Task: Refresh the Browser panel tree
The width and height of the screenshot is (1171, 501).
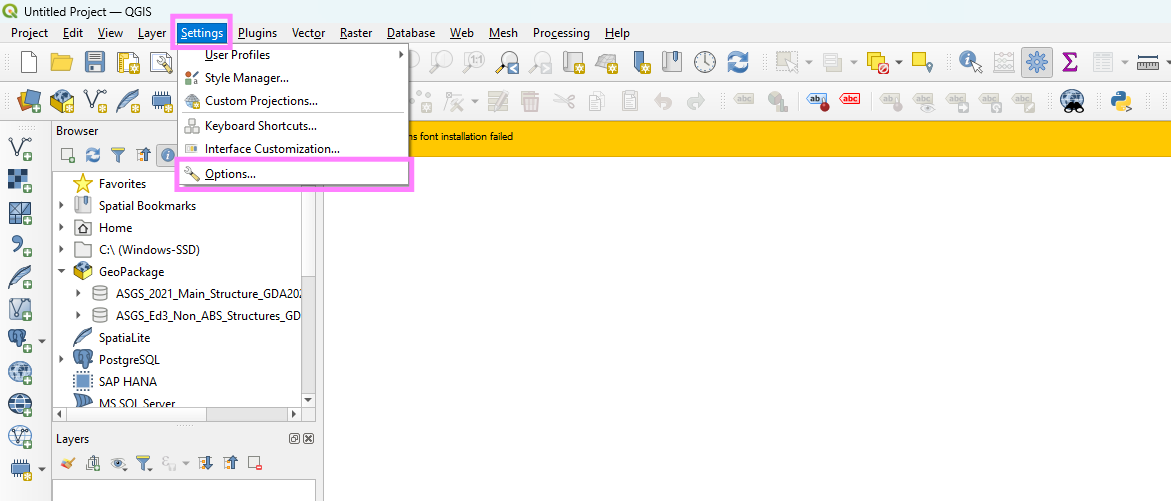Action: point(93,155)
